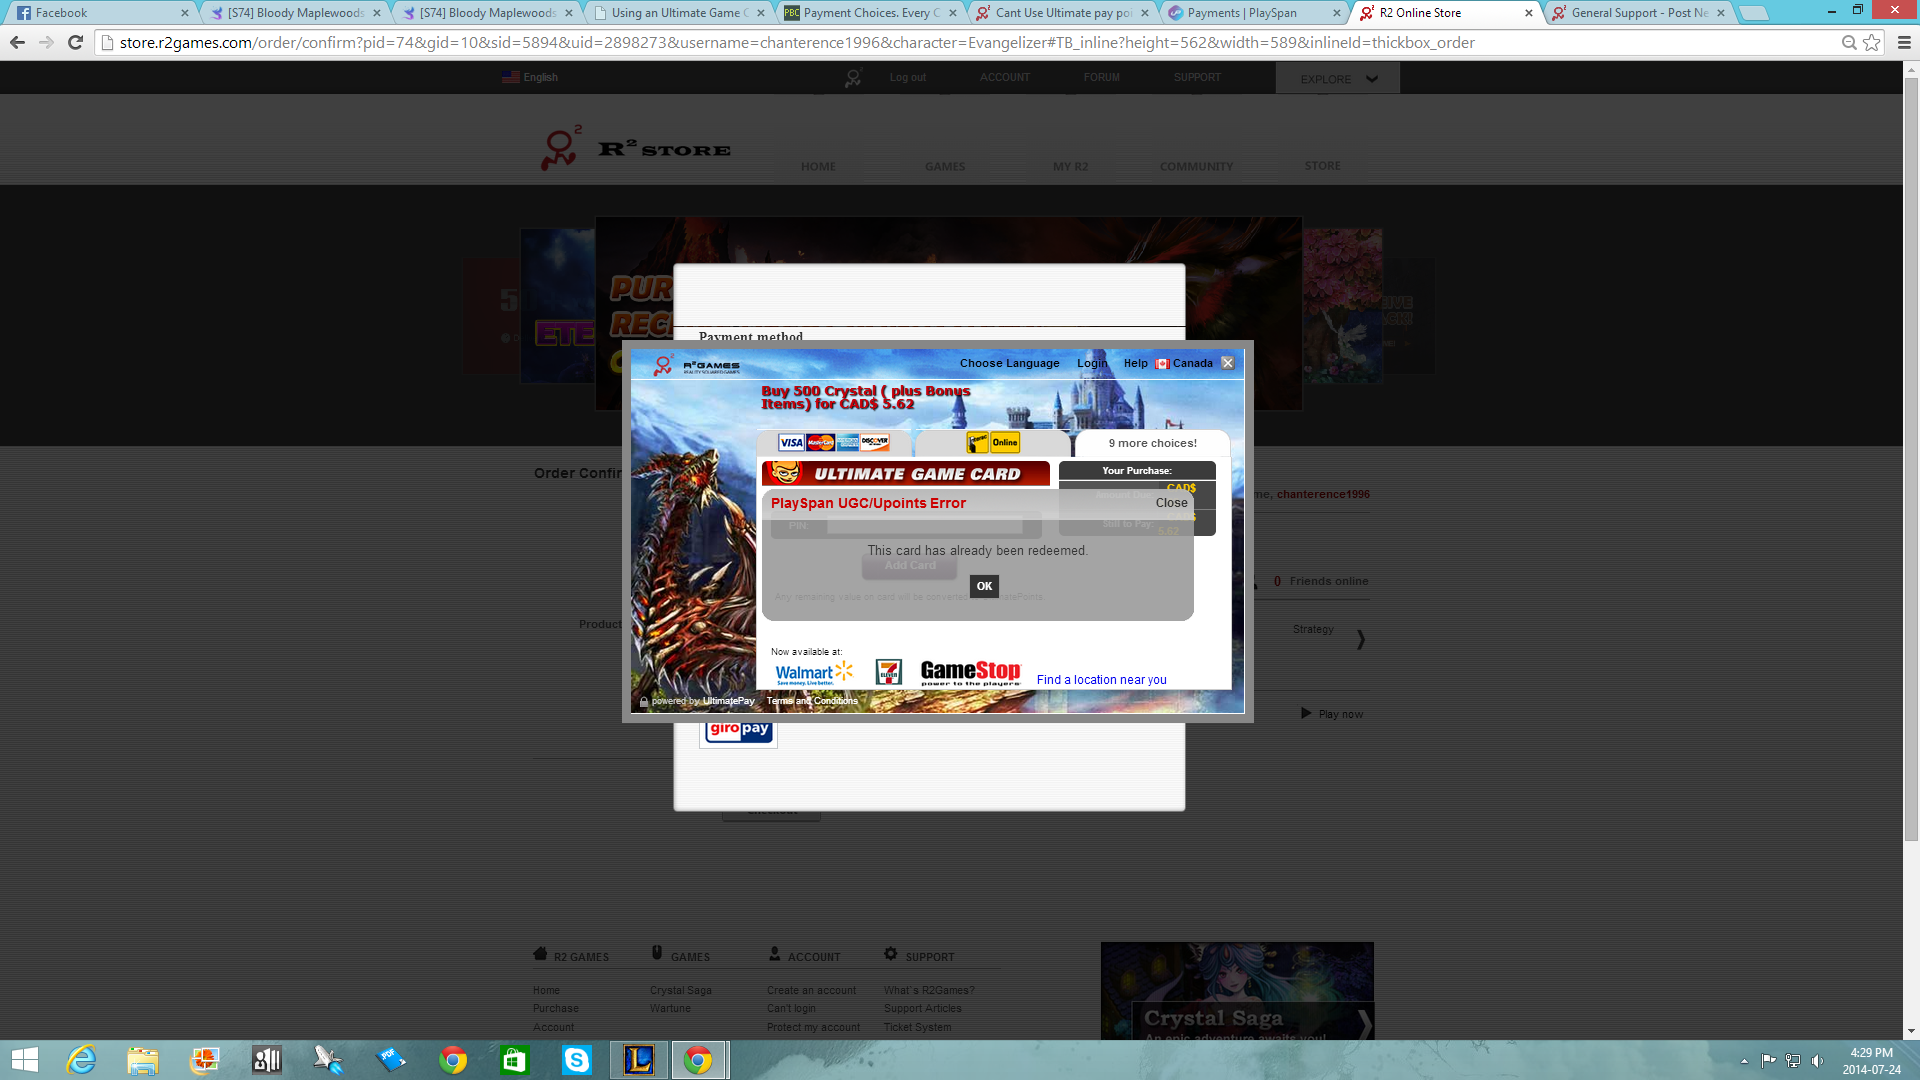Open Skype from the taskbar
Image resolution: width=1920 pixels, height=1080 pixels.
tap(576, 1059)
